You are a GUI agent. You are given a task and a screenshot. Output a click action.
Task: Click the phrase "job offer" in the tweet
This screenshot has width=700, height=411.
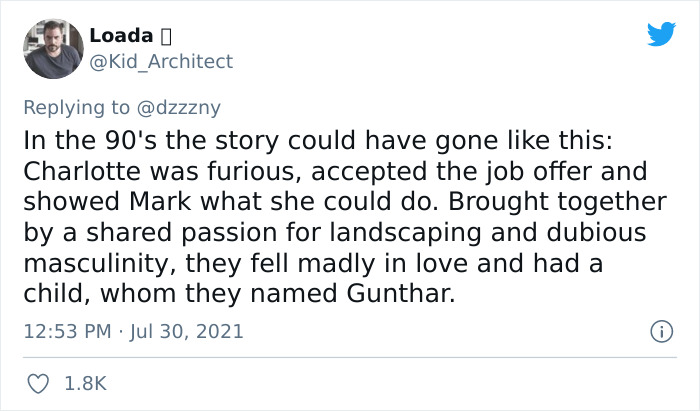[474, 170]
